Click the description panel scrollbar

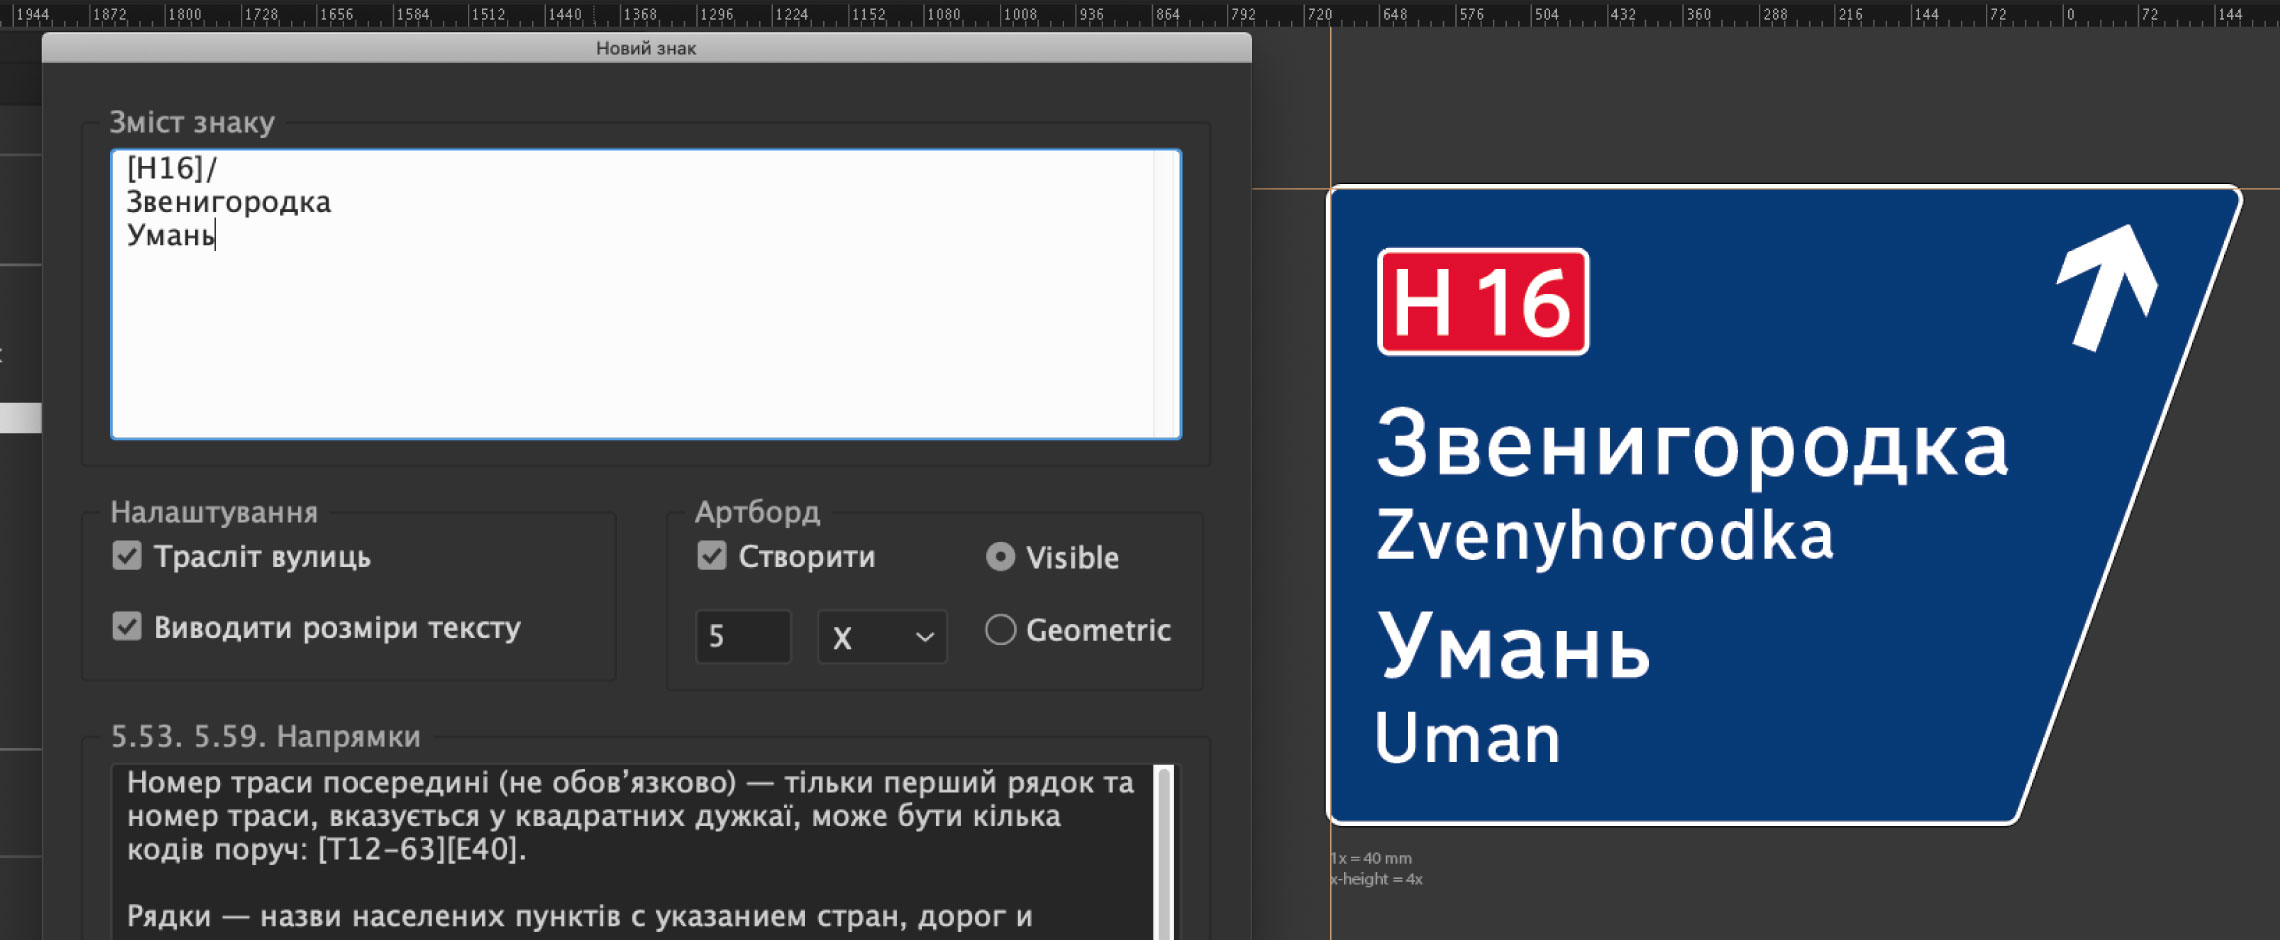click(1164, 850)
